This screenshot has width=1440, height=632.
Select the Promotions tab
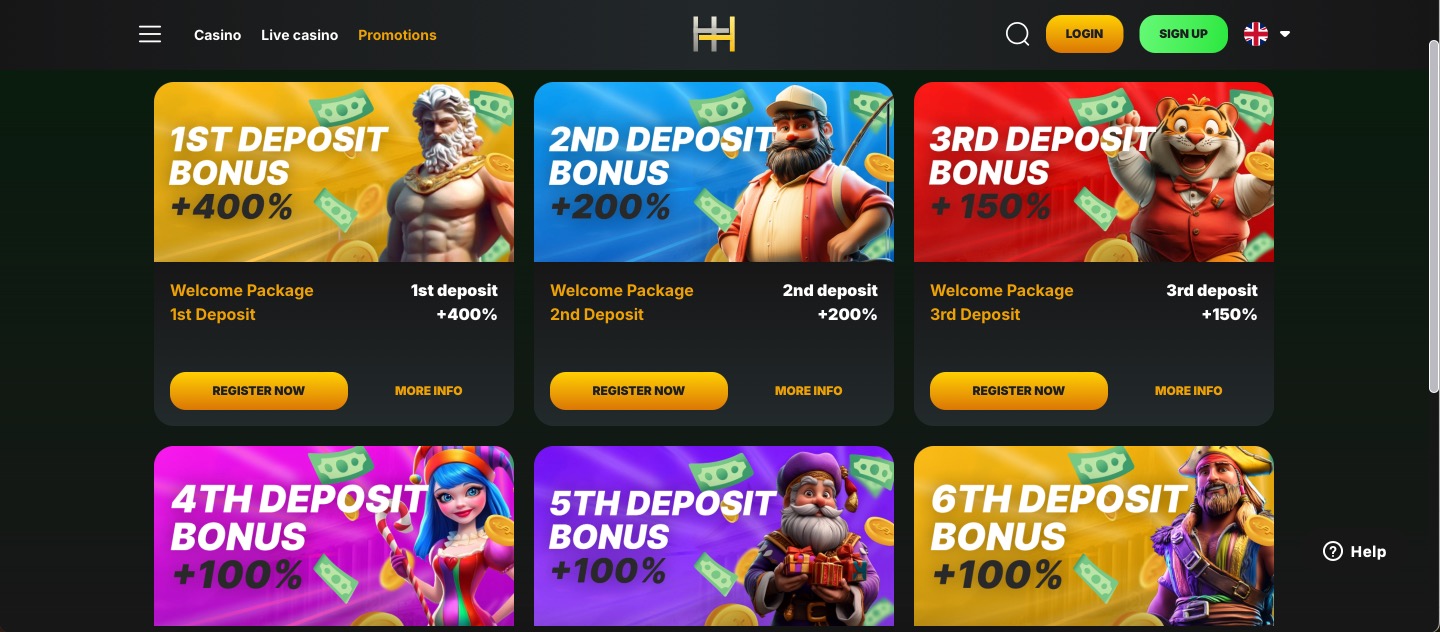pyautogui.click(x=397, y=35)
